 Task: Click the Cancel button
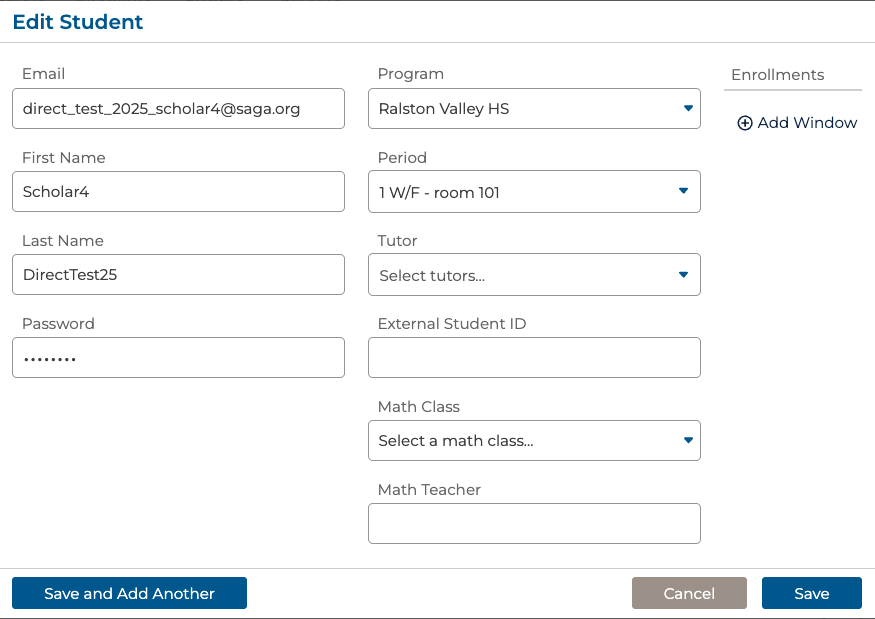[x=689, y=593]
